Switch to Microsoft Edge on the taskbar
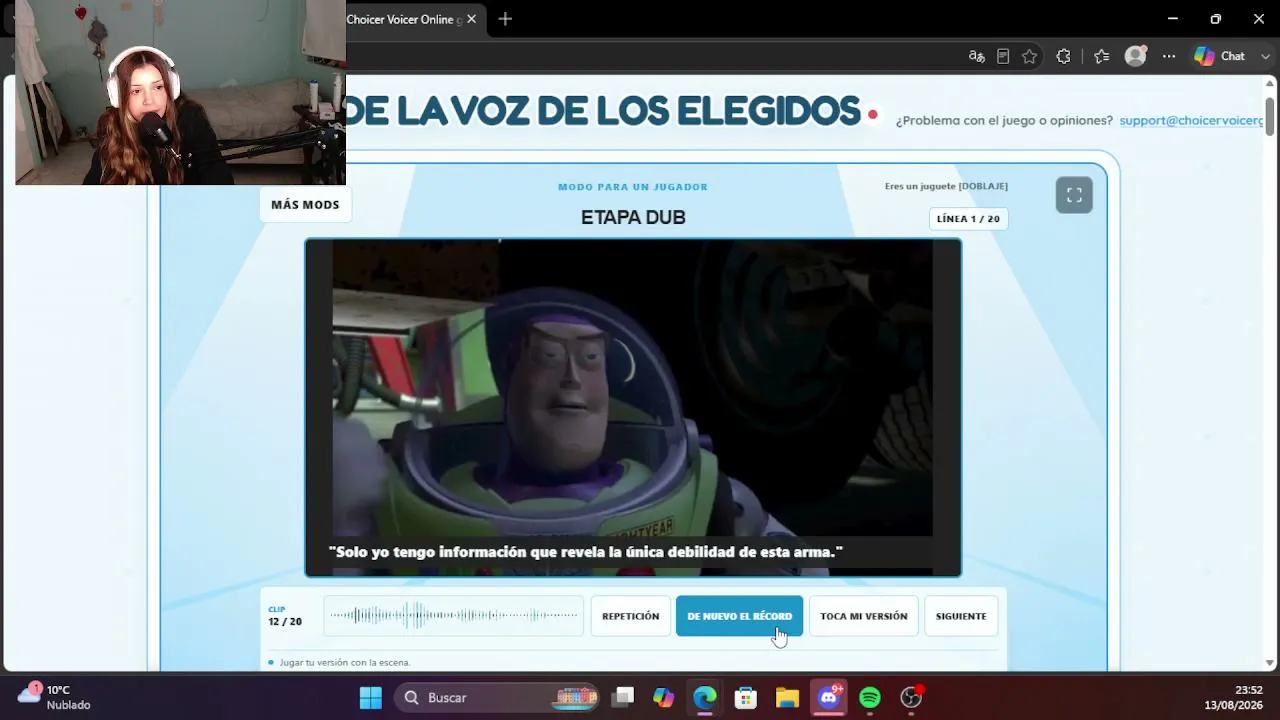The height and width of the screenshot is (720, 1280). click(x=705, y=697)
